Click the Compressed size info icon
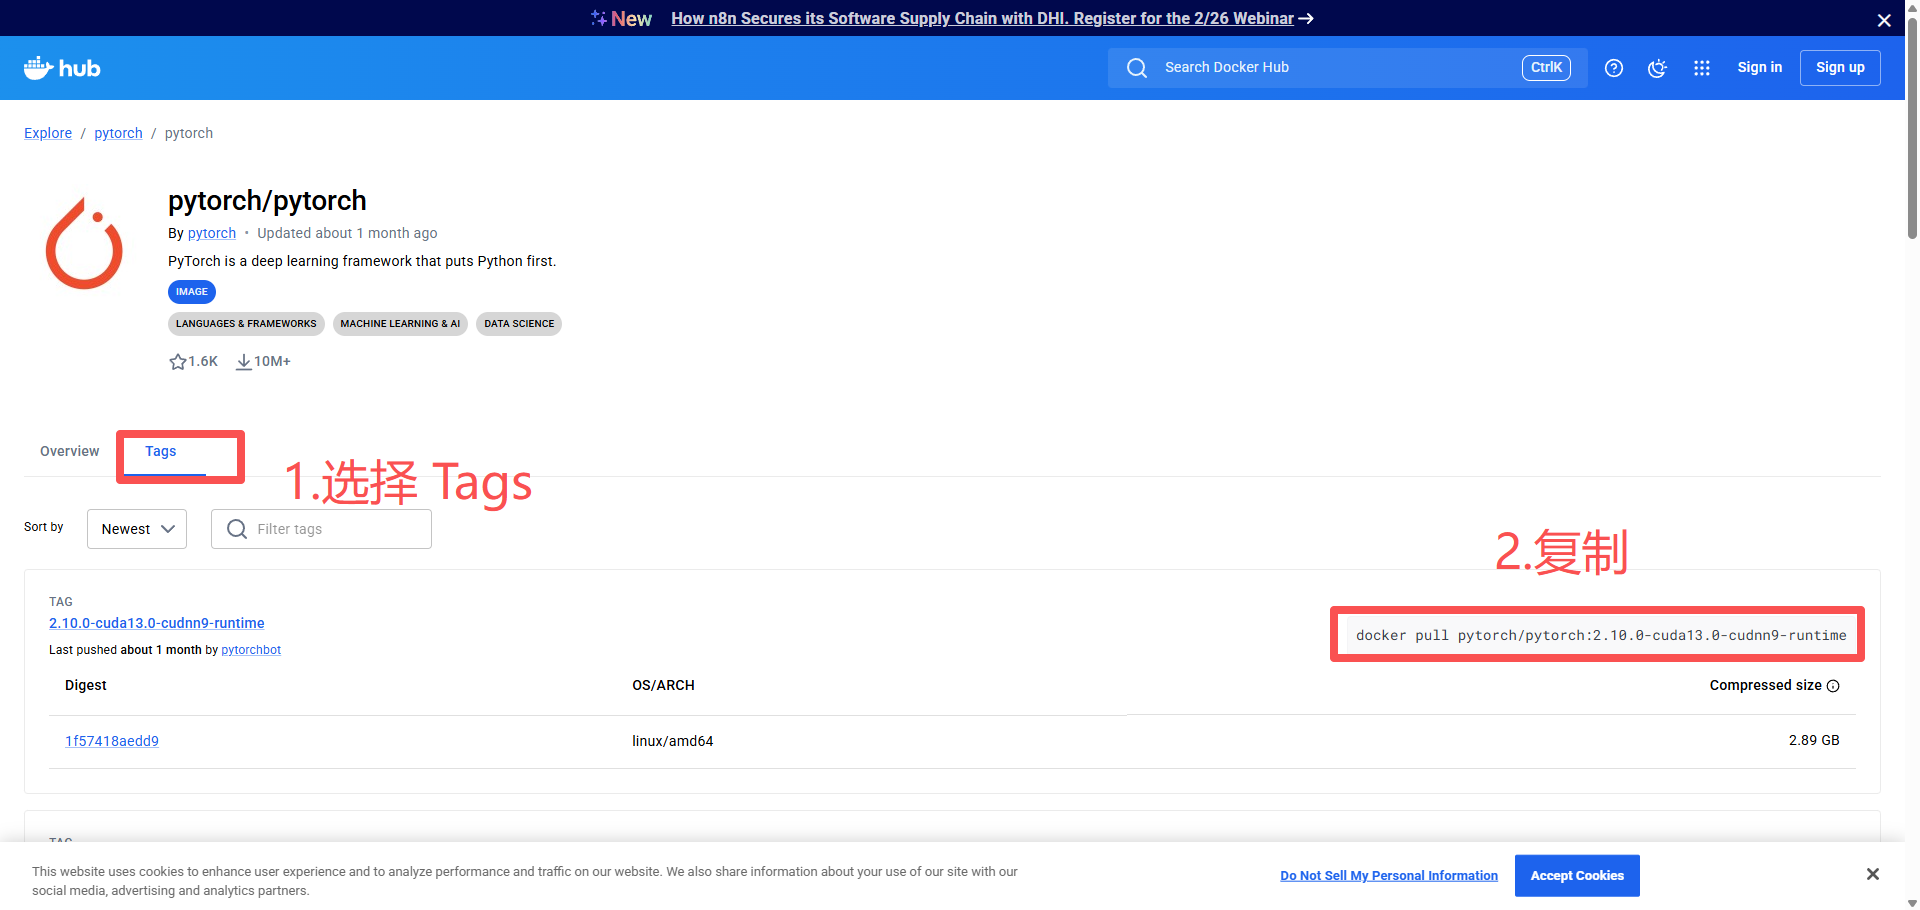This screenshot has height=910, width=1920. click(x=1833, y=686)
